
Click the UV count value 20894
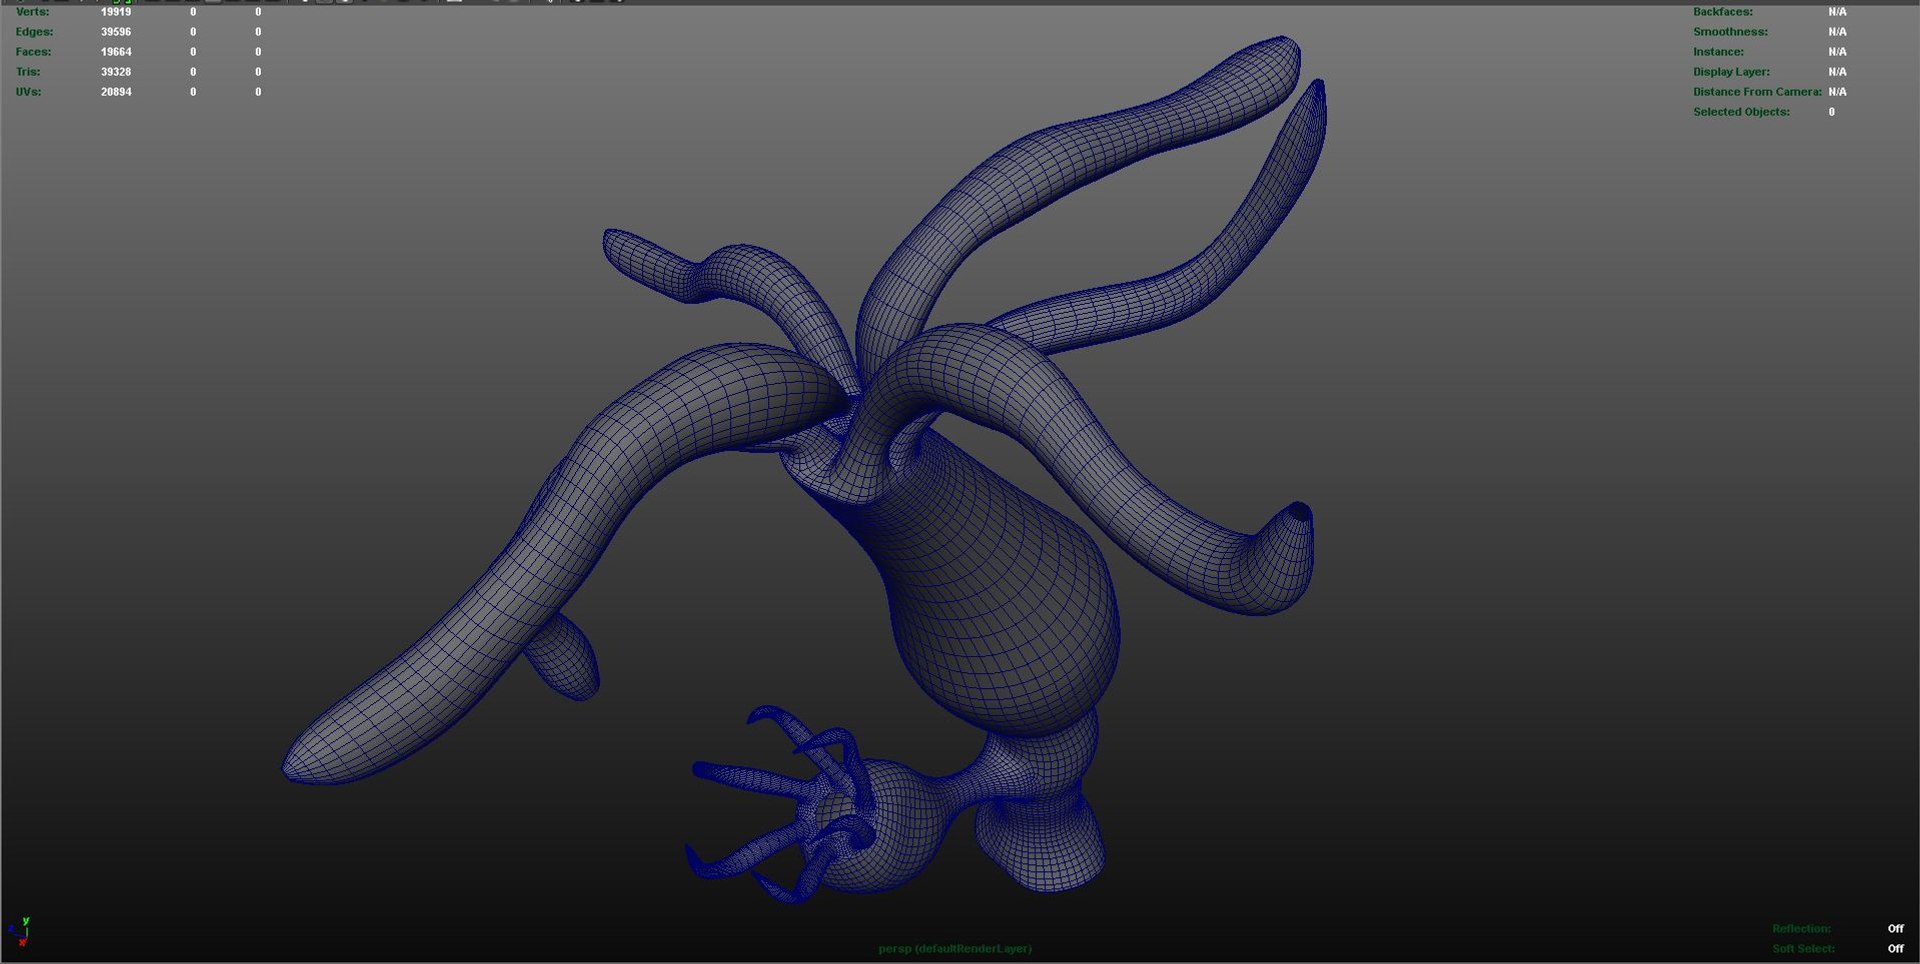point(116,92)
